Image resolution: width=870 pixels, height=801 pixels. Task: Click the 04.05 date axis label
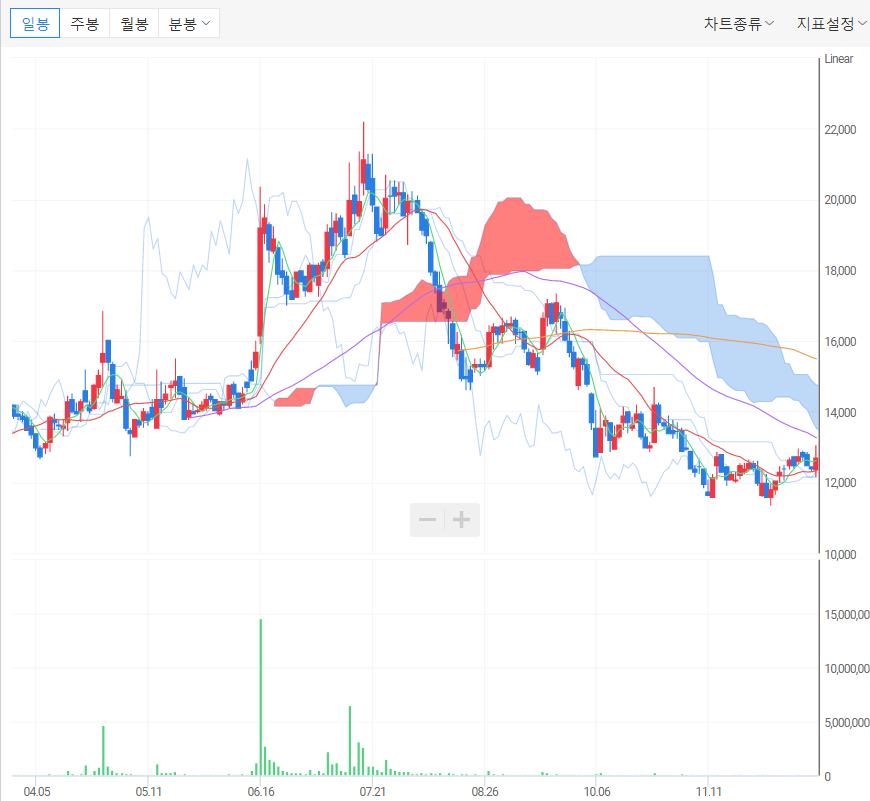(37, 791)
